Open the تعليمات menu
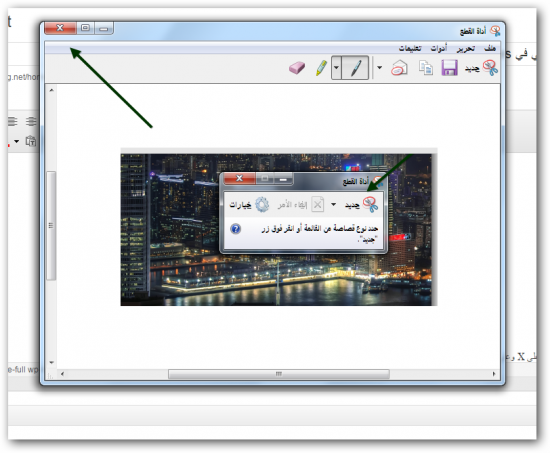The width and height of the screenshot is (550, 453). click(410, 48)
